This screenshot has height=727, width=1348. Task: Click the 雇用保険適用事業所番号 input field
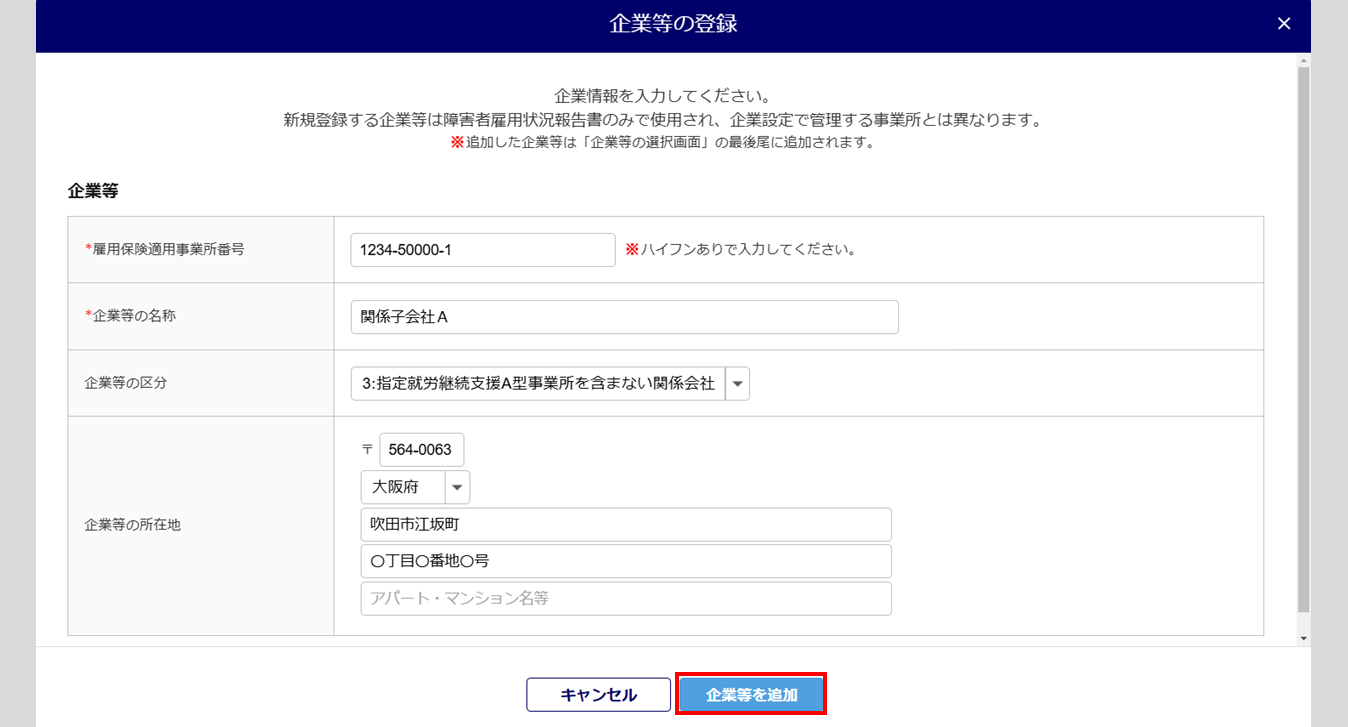(x=482, y=250)
